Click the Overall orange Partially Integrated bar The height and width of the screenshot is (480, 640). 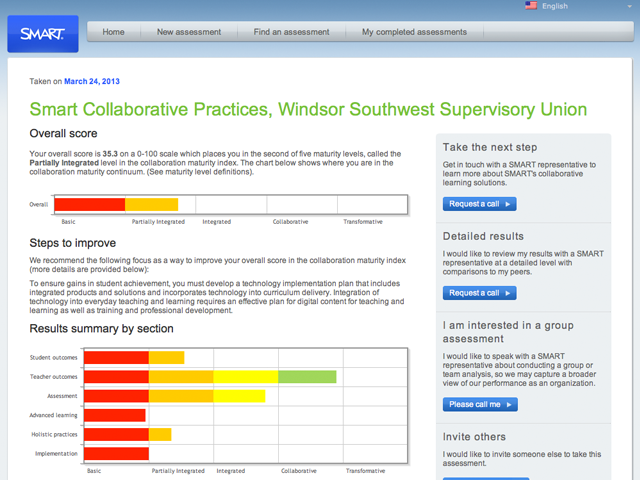click(x=151, y=204)
